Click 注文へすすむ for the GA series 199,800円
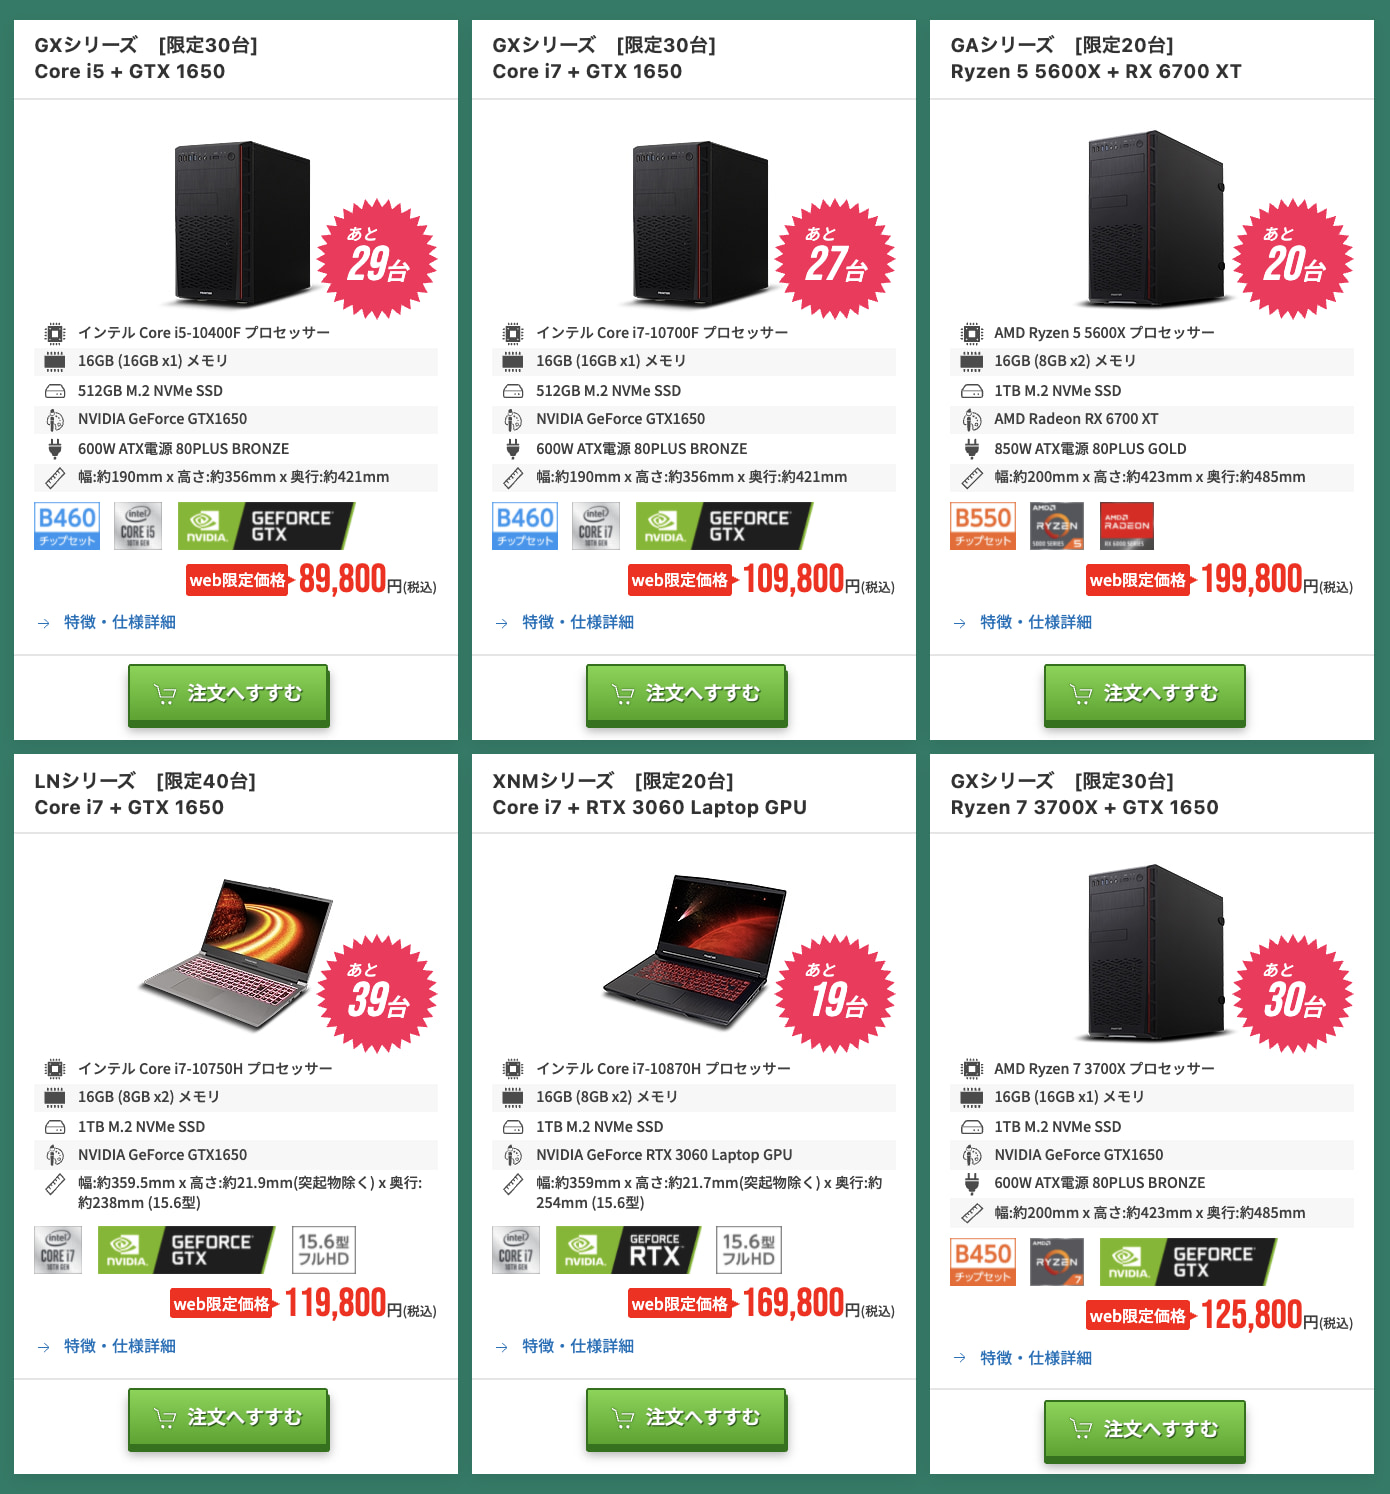 (1145, 694)
